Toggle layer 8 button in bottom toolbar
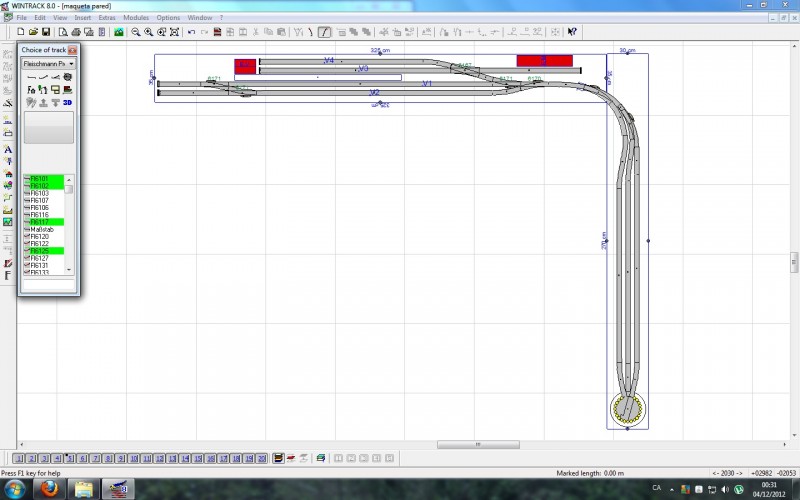 [x=108, y=458]
